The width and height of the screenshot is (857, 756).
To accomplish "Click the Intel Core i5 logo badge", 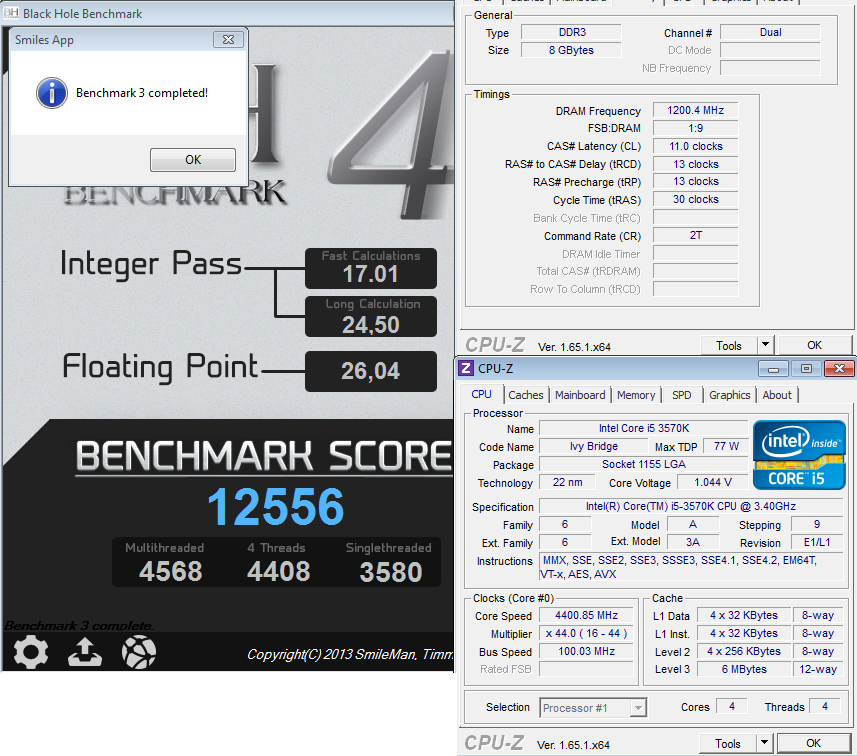I will 799,455.
